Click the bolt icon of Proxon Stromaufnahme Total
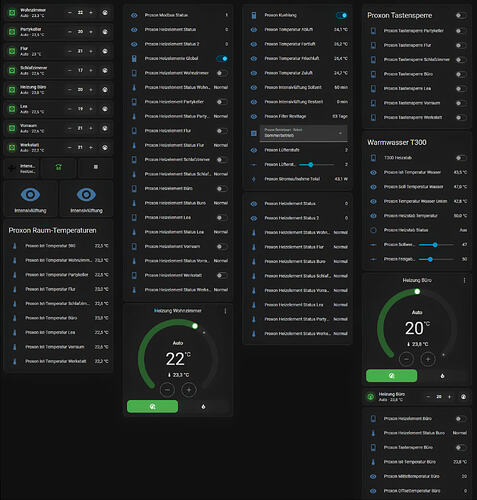 (254, 179)
